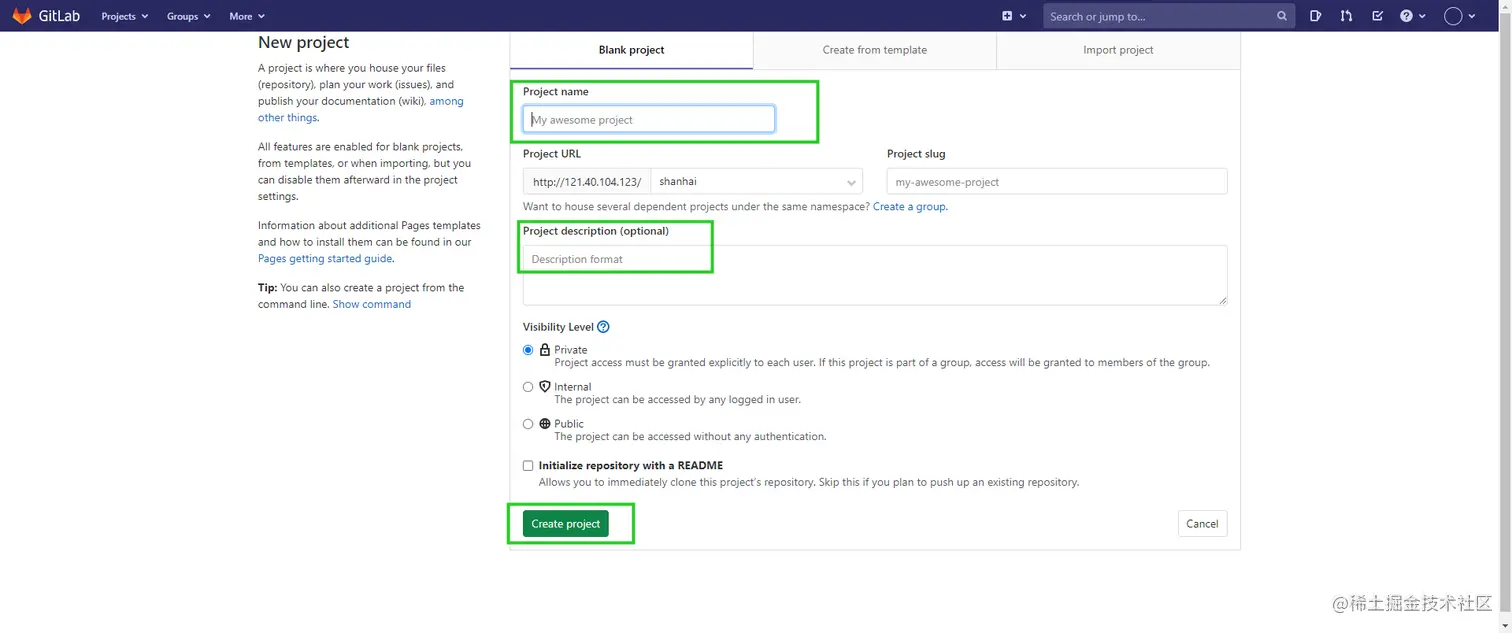Switch to the Import project tab
Viewport: 1512px width, 633px height.
[x=1118, y=50]
